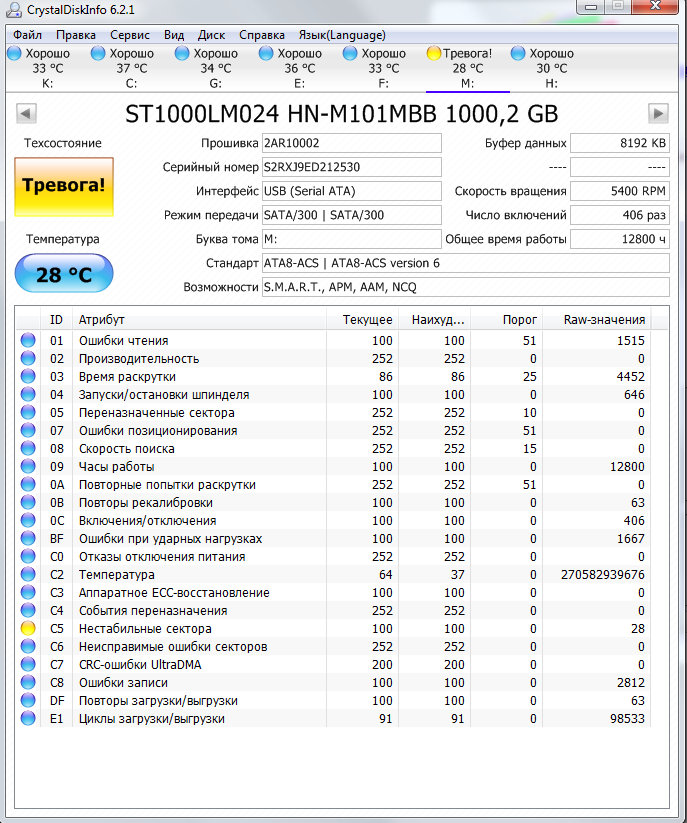The height and width of the screenshot is (823, 687).
Task: Click the Буква тома field M:
Action: click(352, 239)
